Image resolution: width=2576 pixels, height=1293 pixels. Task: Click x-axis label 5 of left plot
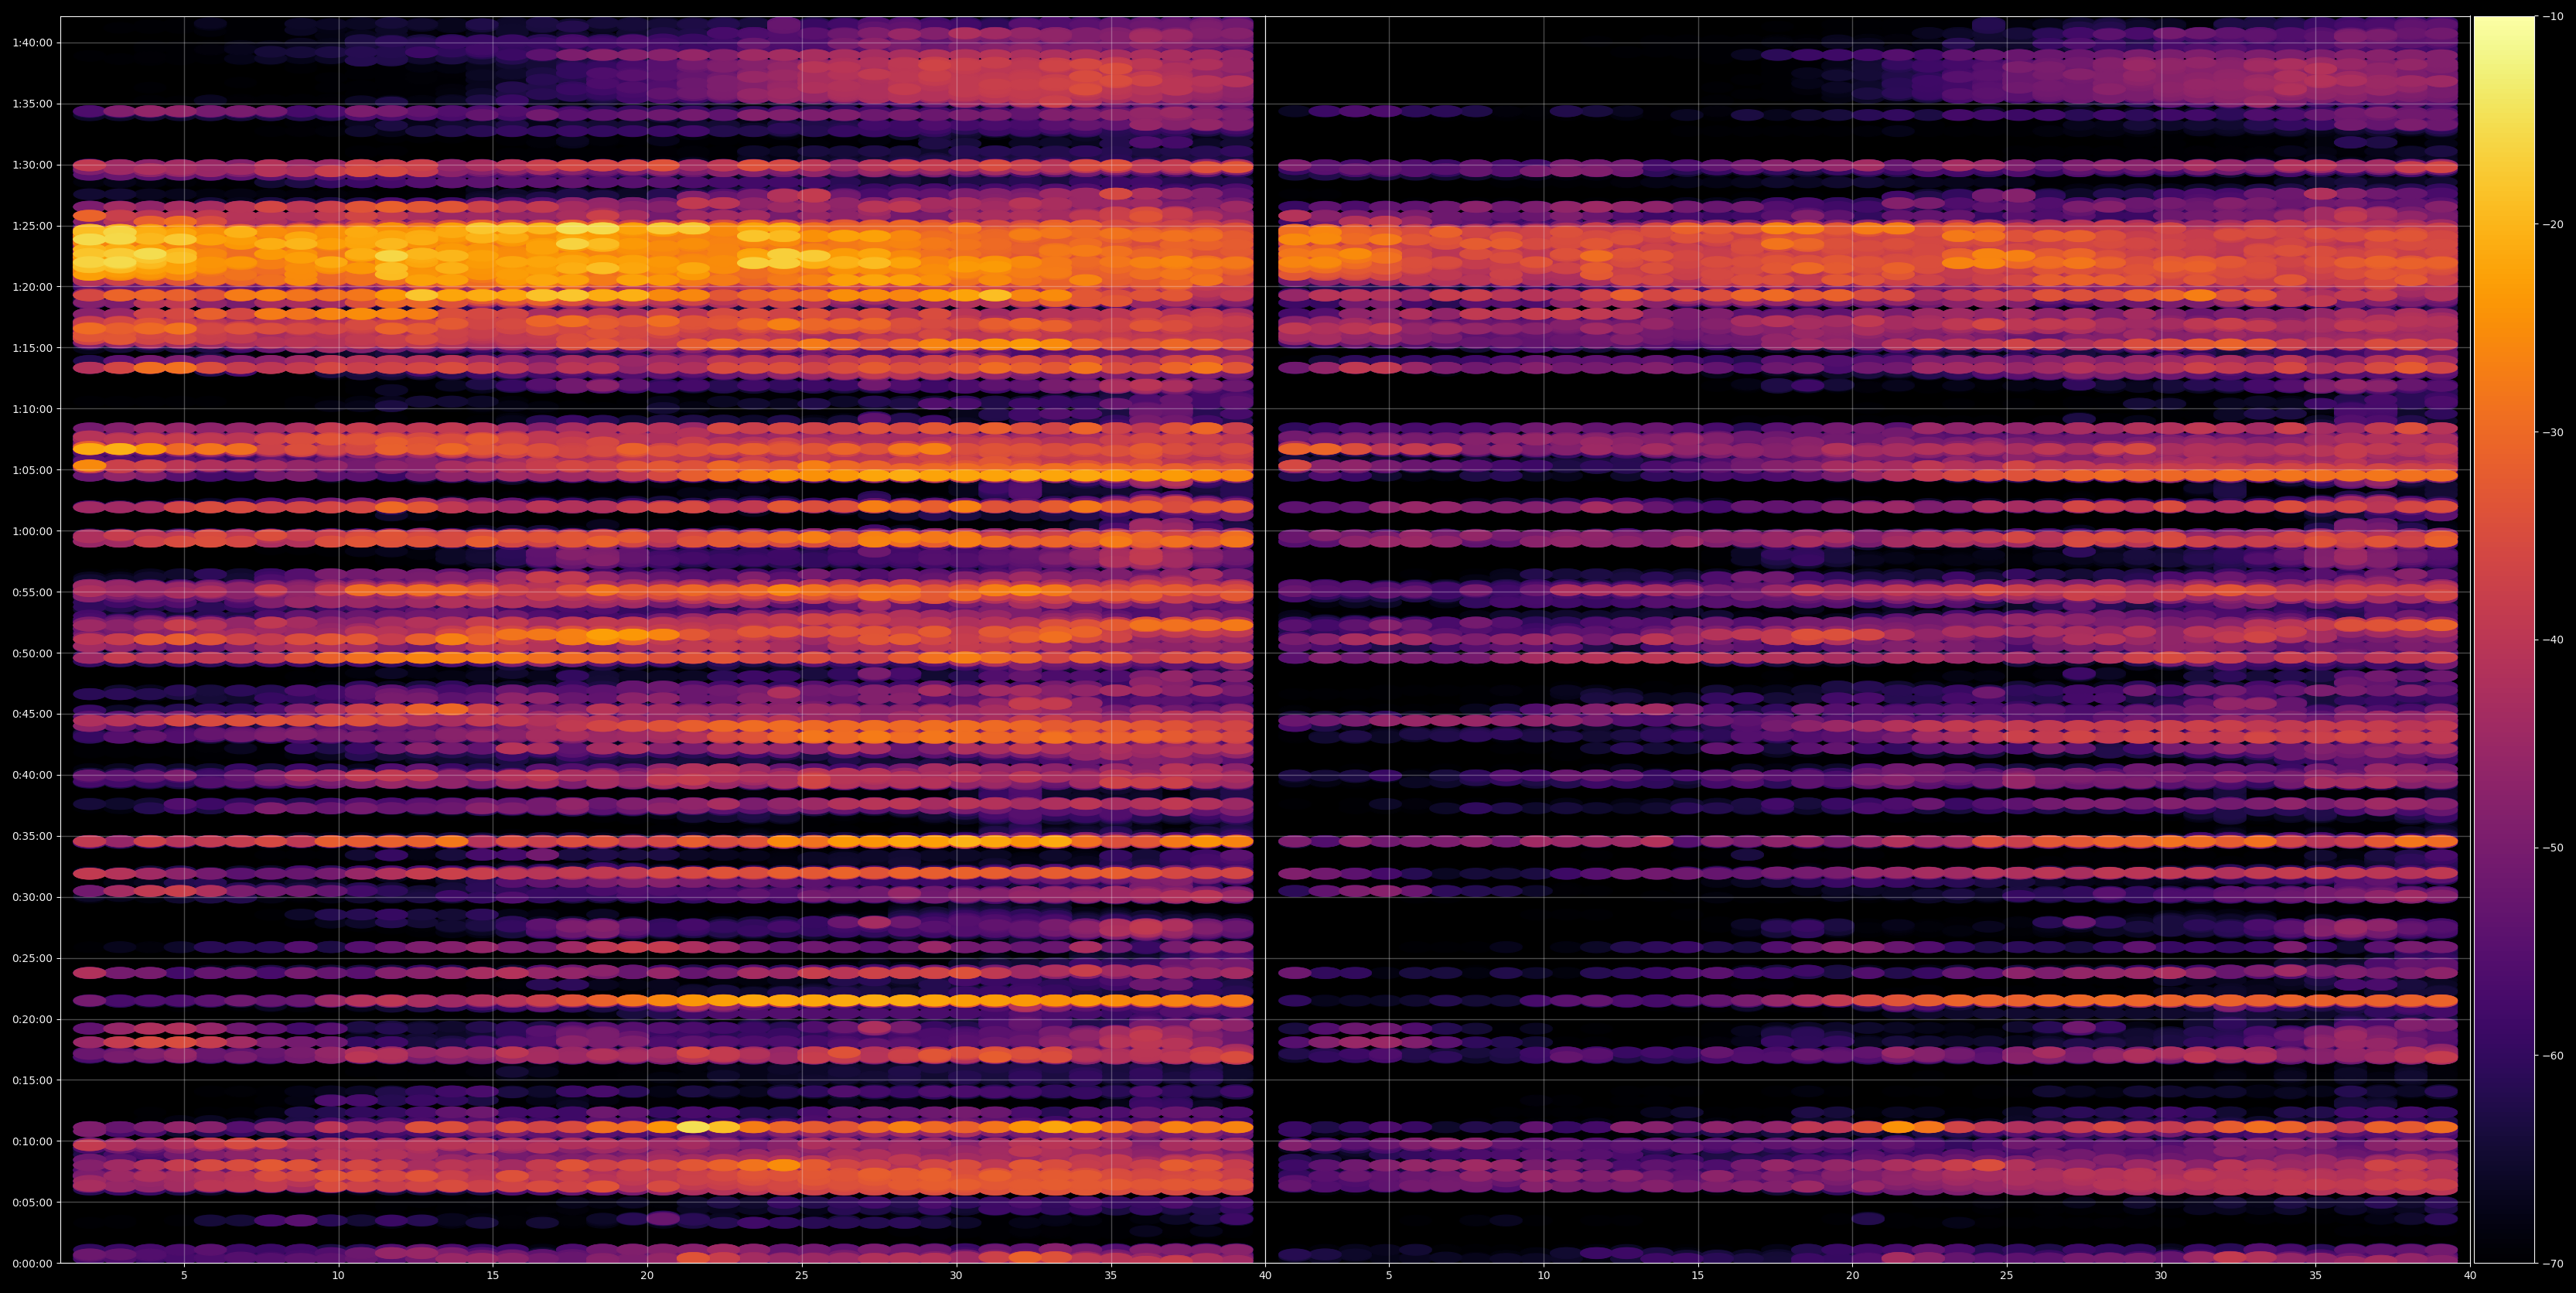coord(184,1276)
